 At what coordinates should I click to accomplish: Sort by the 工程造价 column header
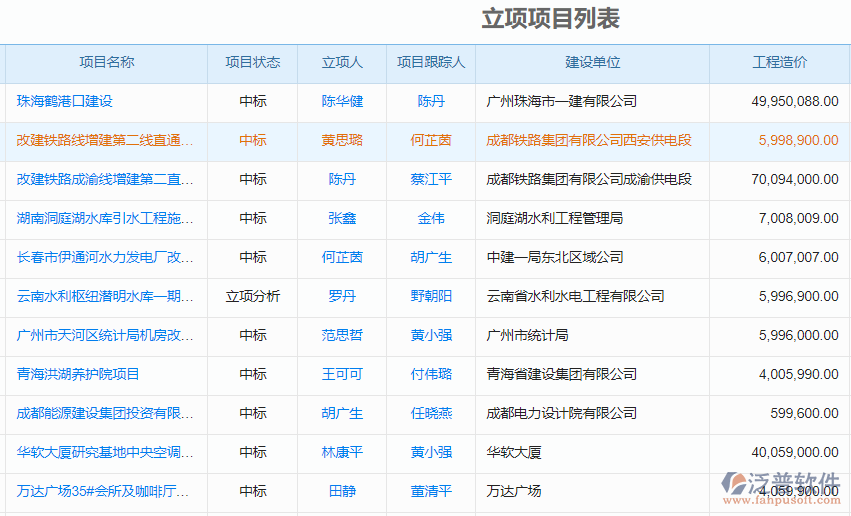[779, 62]
